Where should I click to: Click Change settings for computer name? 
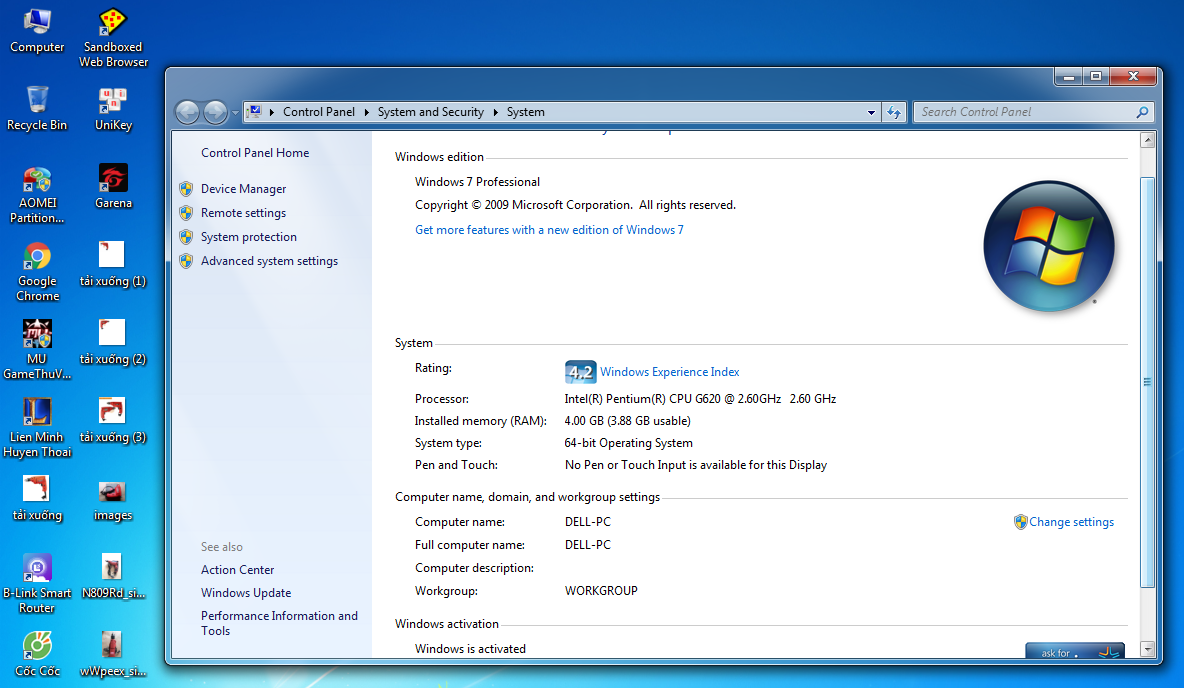[1071, 522]
